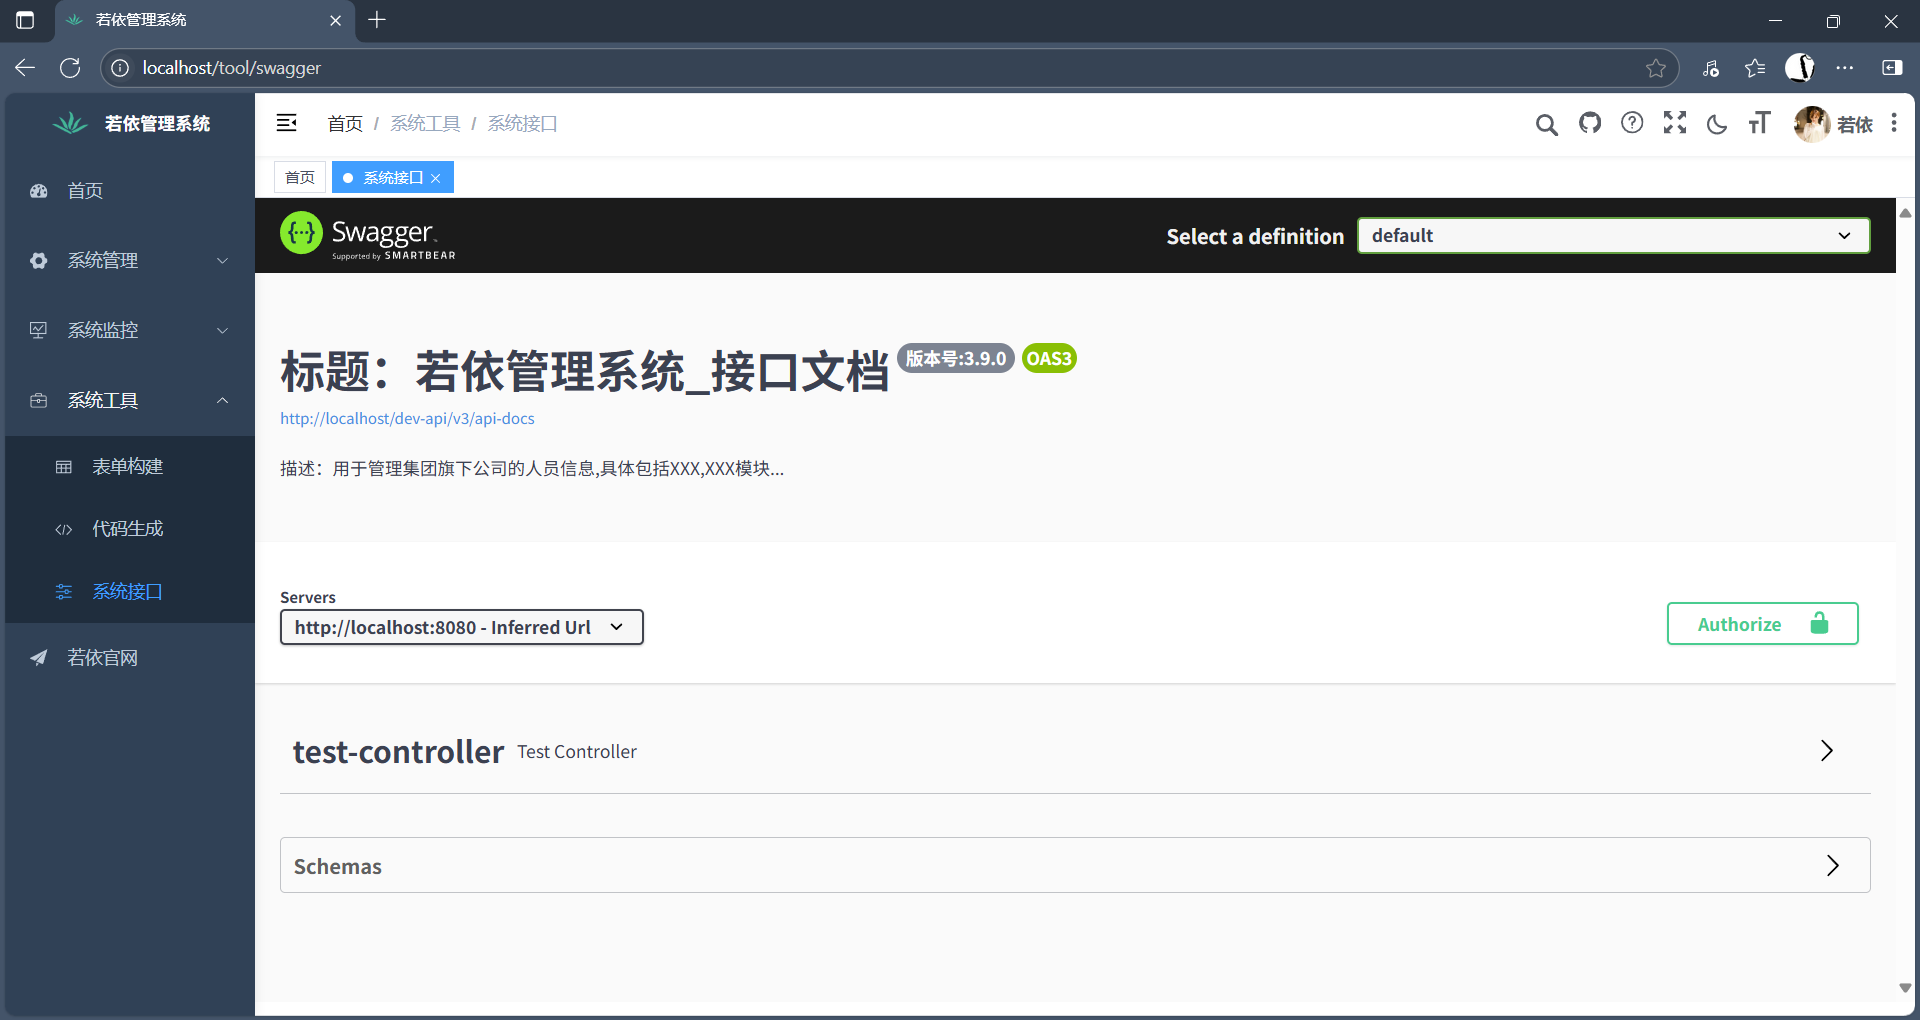Click the lock icon on Authorize button

[x=1819, y=623]
